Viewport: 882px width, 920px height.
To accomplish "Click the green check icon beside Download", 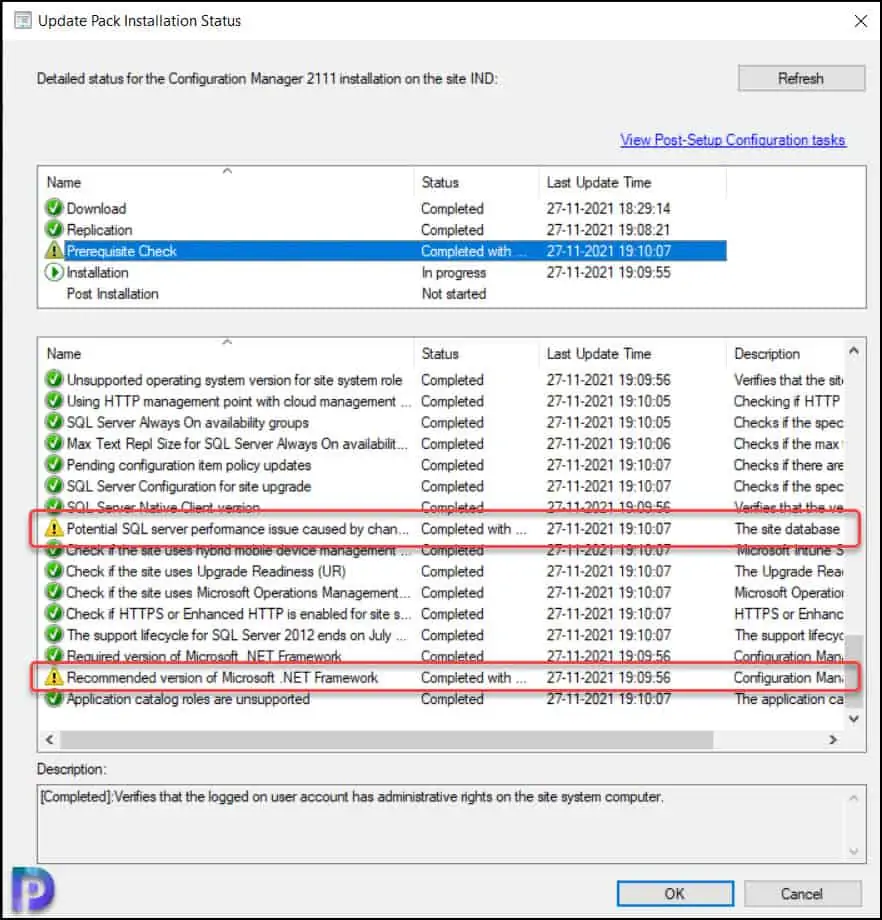I will pos(54,208).
